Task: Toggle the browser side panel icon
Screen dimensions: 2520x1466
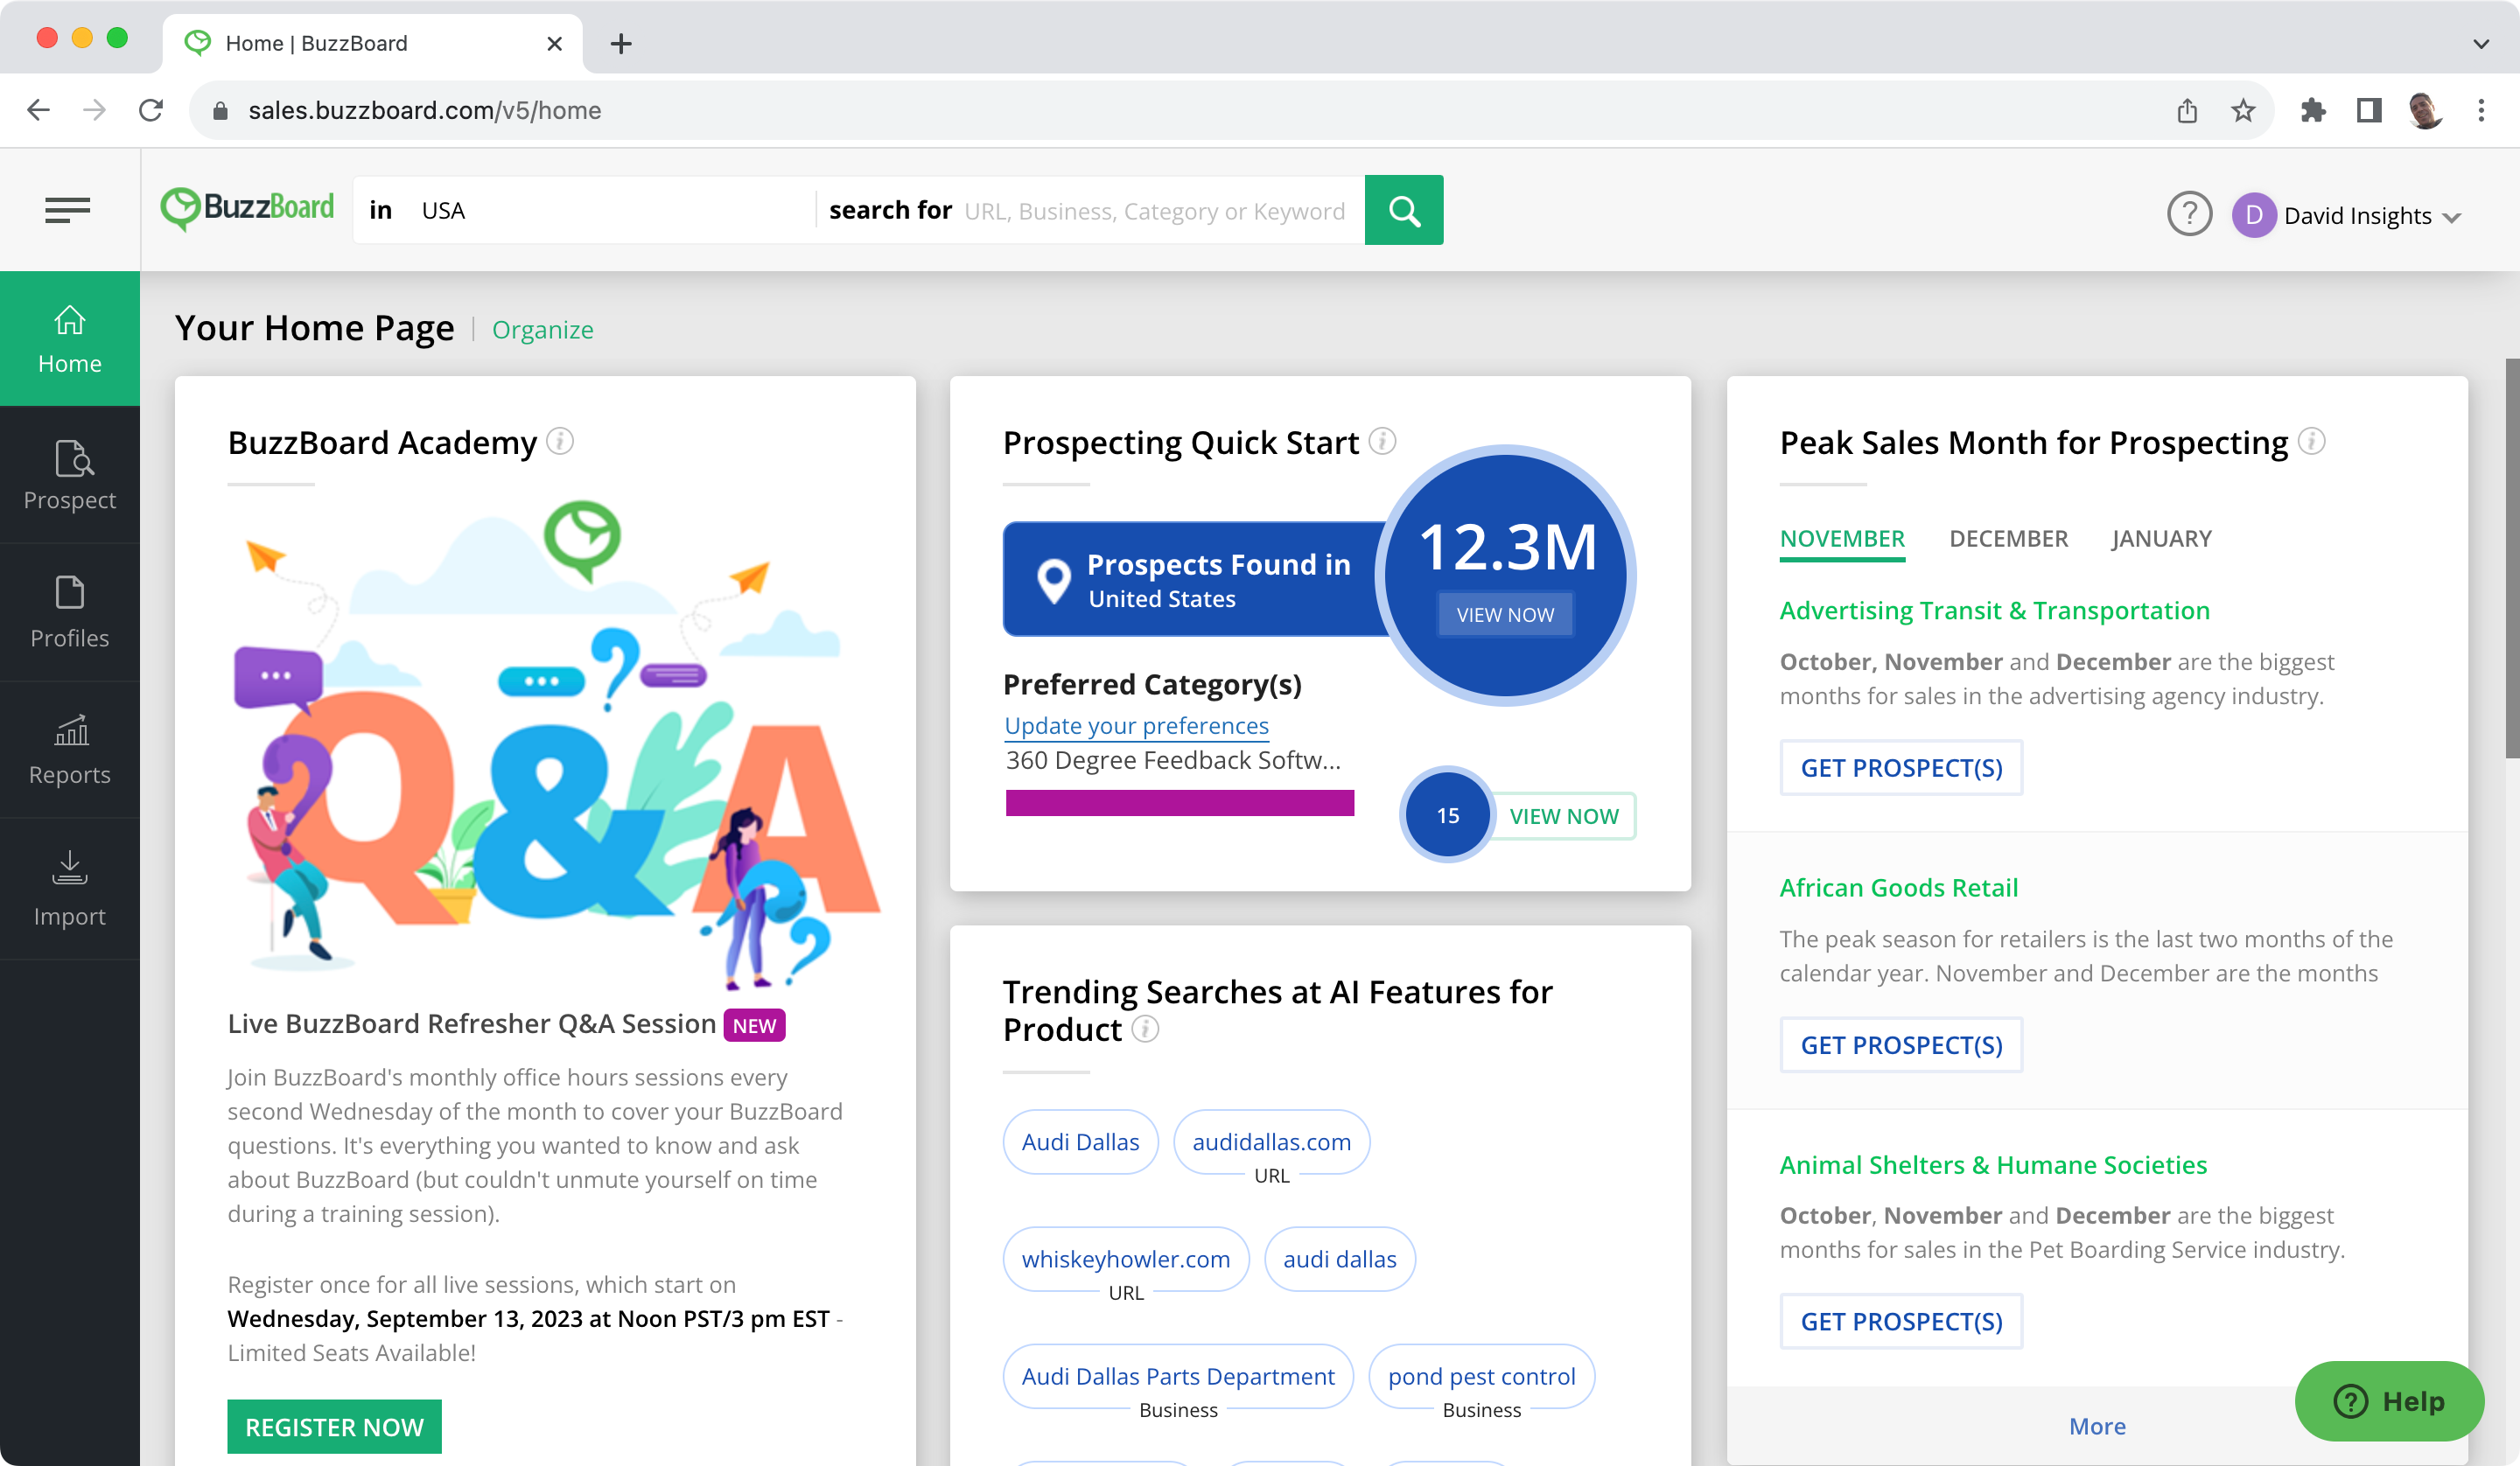Action: (2369, 110)
